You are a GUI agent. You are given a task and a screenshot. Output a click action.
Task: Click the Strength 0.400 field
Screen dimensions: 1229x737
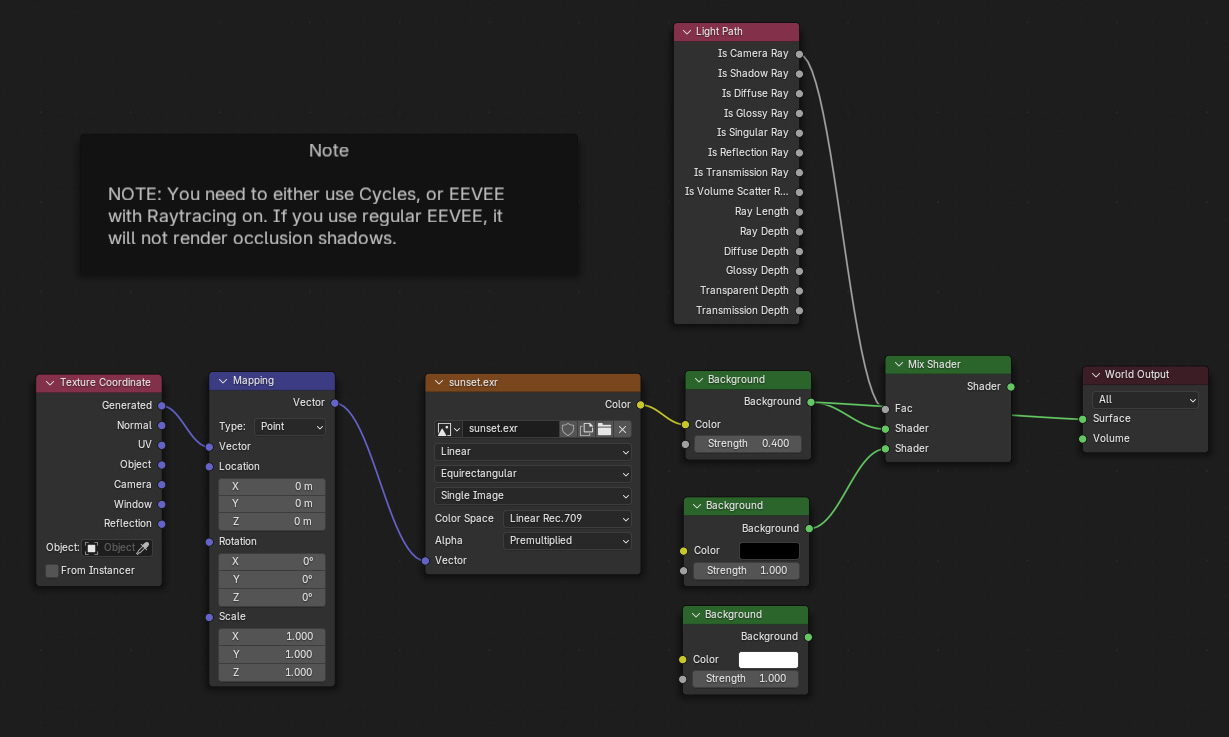tap(747, 444)
